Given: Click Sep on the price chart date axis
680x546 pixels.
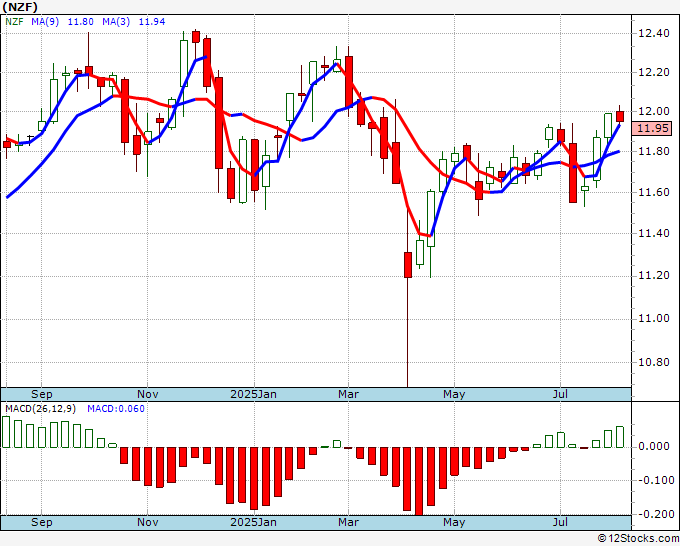Looking at the screenshot, I should [42, 394].
